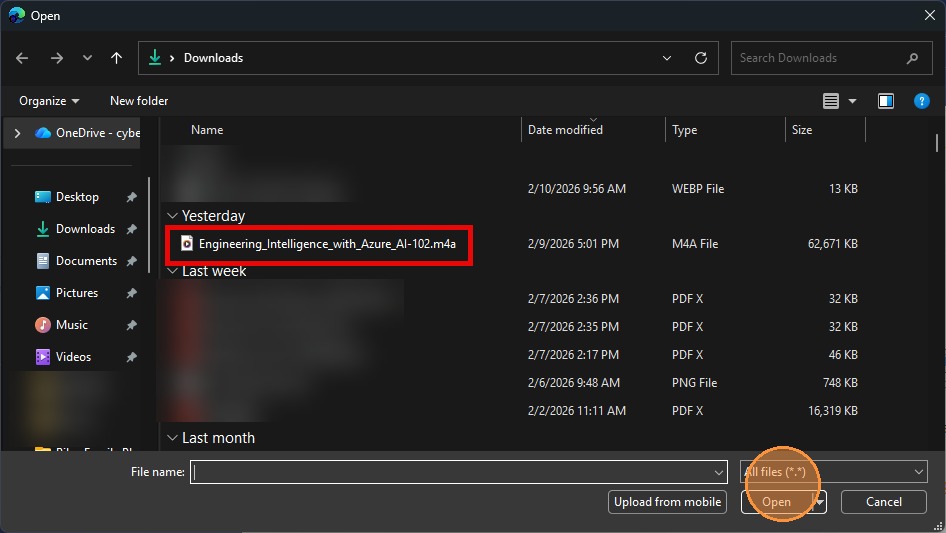Select Engineering_Intelligence_with_Azure_AI-102.m4a file
This screenshot has width=946, height=533.
327,244
